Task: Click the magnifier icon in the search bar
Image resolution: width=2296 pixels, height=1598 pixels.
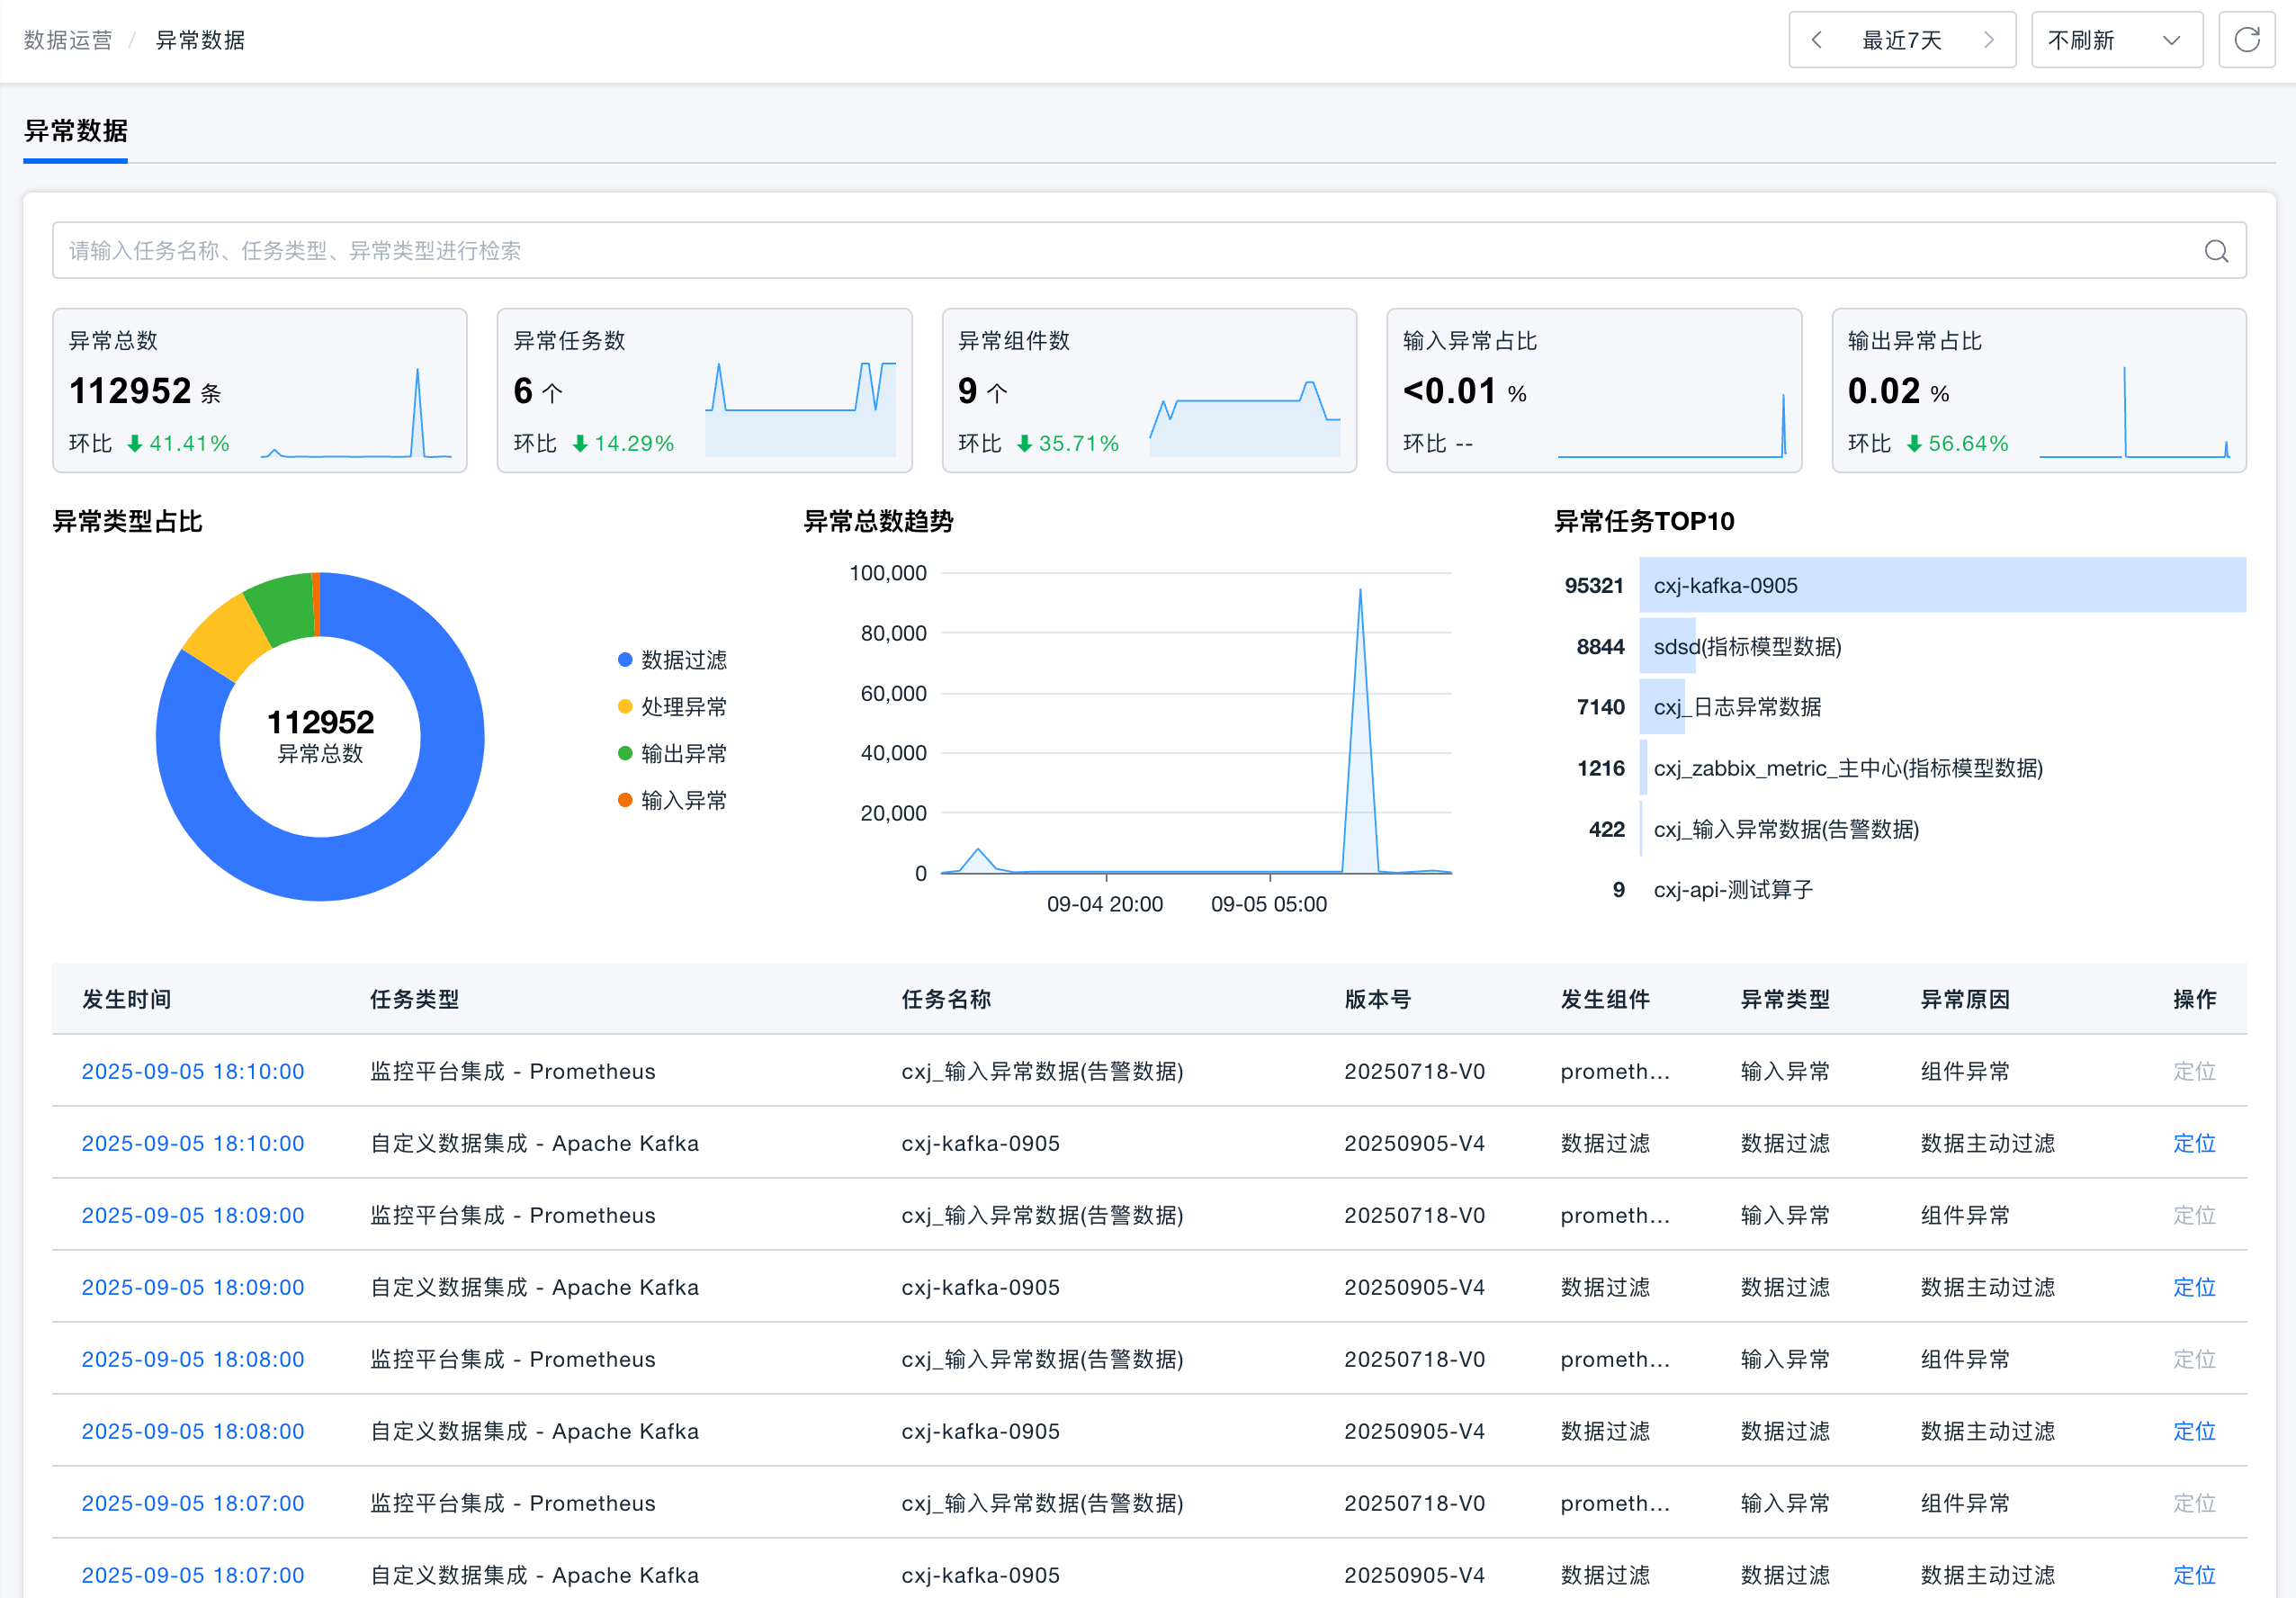Action: click(2217, 251)
